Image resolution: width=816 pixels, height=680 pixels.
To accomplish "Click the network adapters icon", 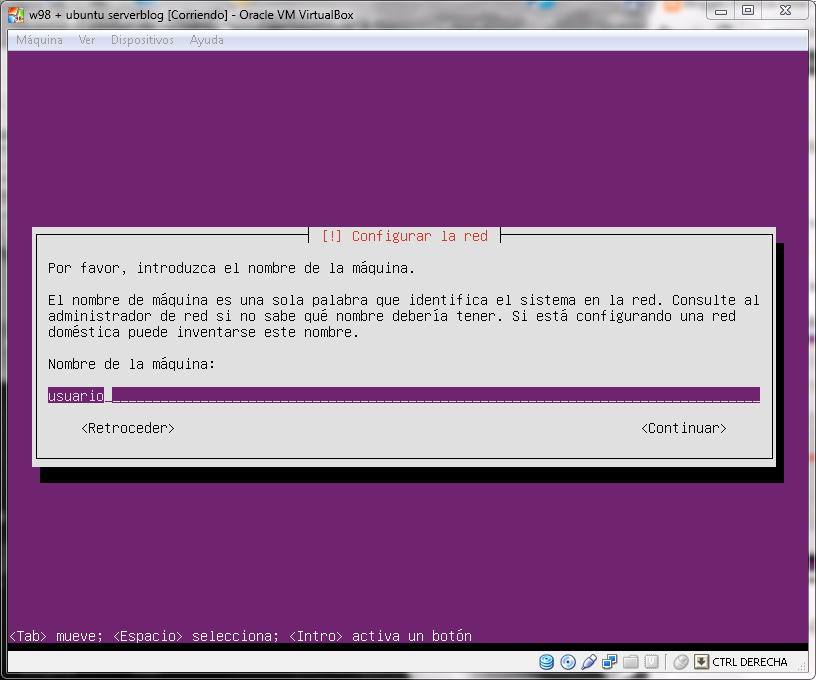I will 609,662.
